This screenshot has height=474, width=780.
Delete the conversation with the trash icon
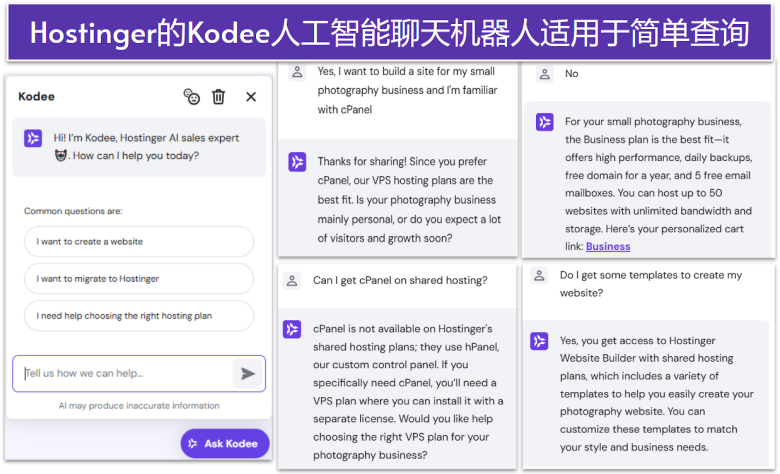(x=218, y=96)
